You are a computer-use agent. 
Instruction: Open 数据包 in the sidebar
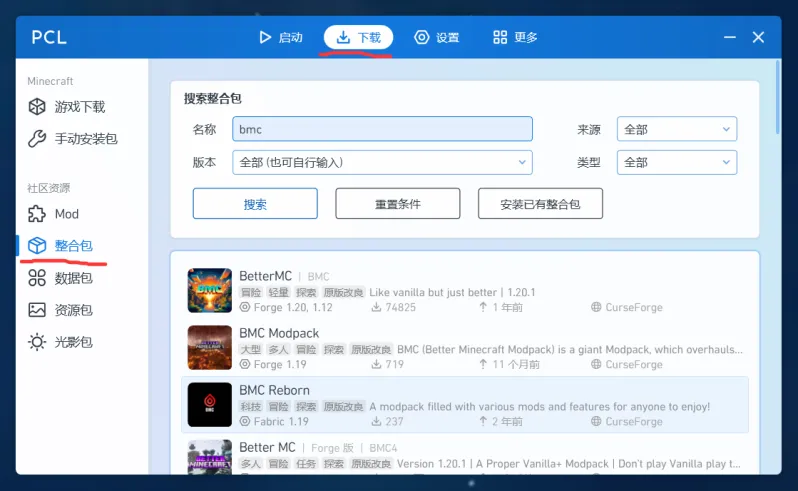click(82, 278)
